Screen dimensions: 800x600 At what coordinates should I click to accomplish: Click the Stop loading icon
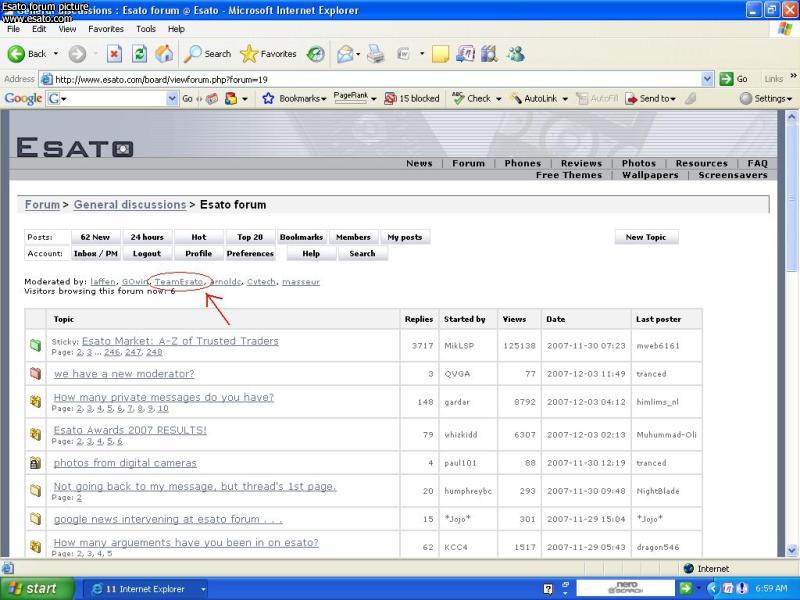[114, 54]
